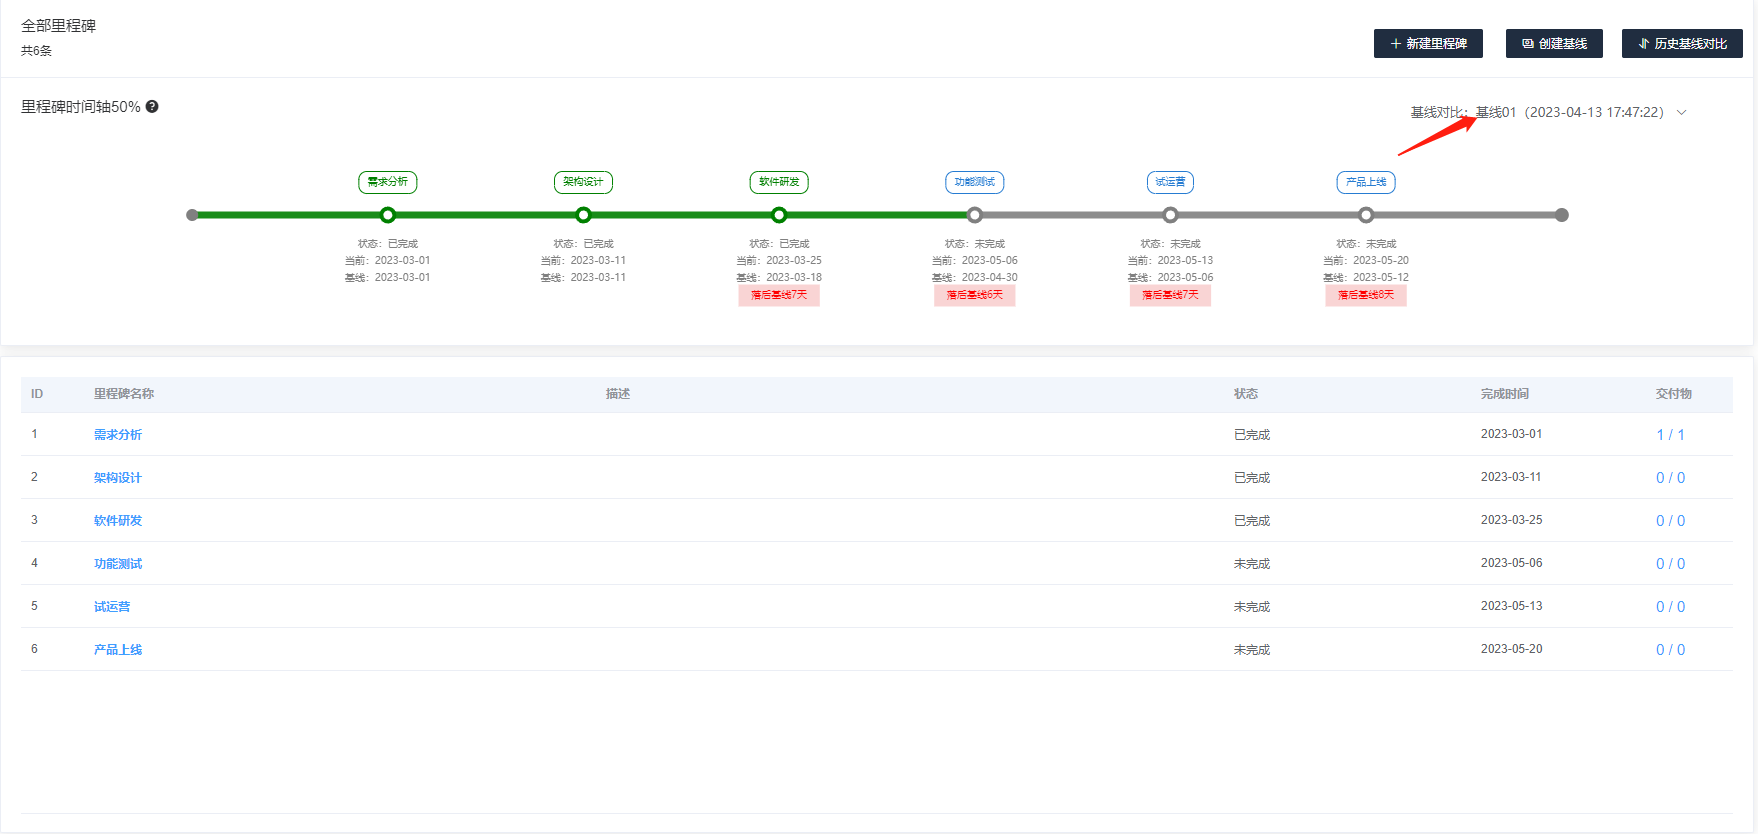Open the 需求分析 milestone link
The image size is (1758, 834).
pos(118,435)
